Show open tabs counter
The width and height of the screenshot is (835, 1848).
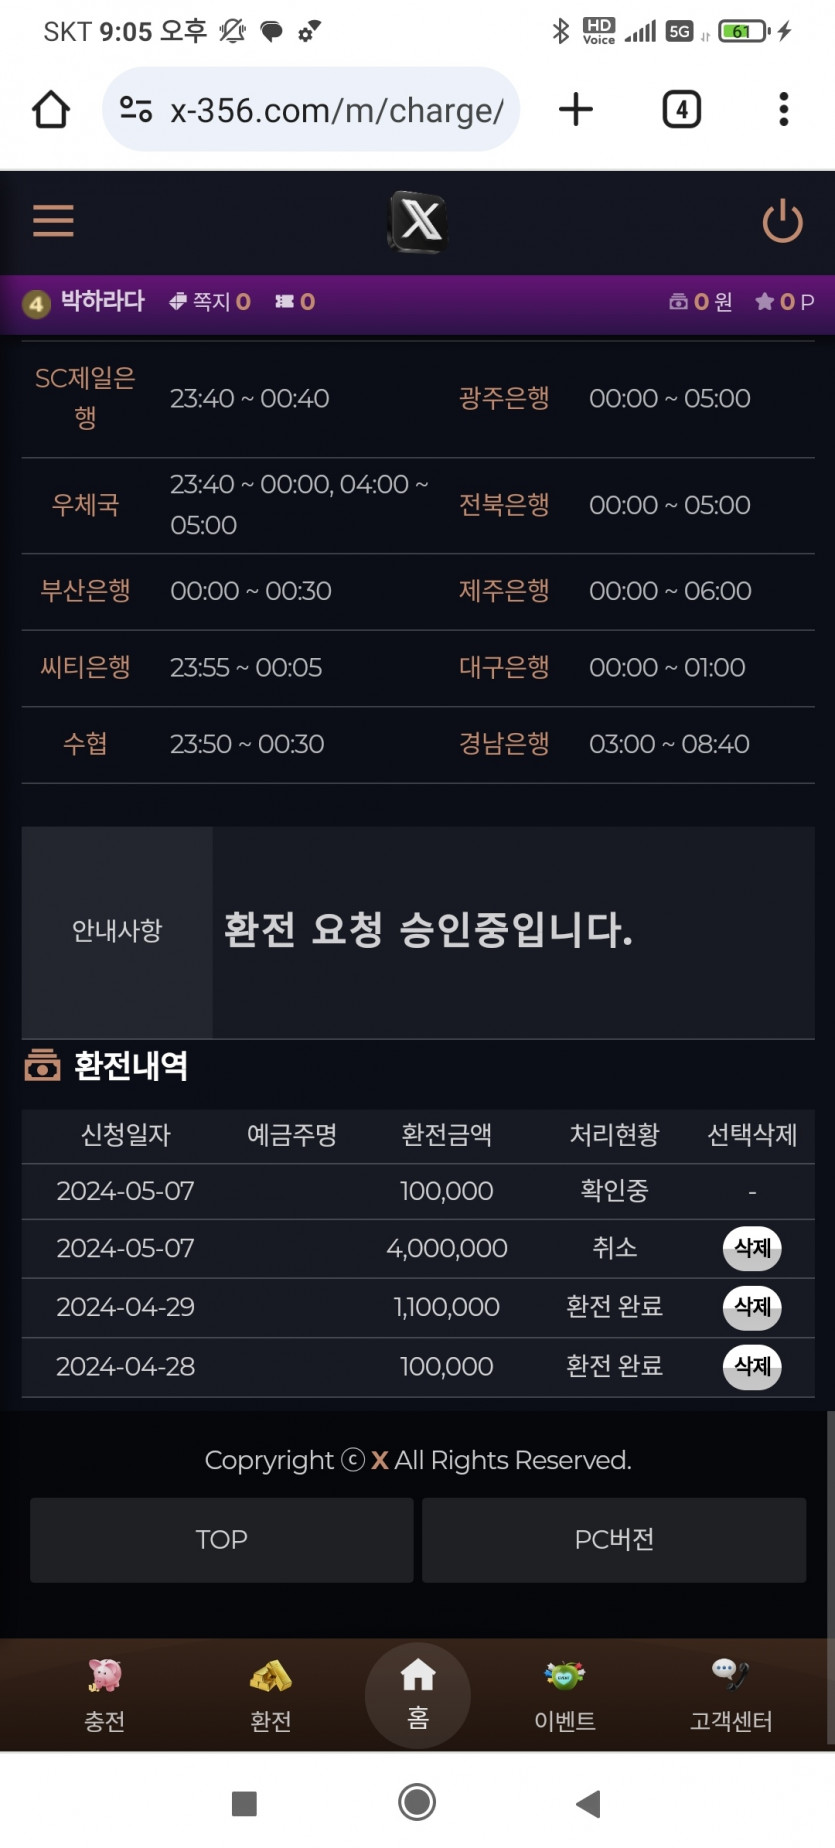(x=681, y=109)
